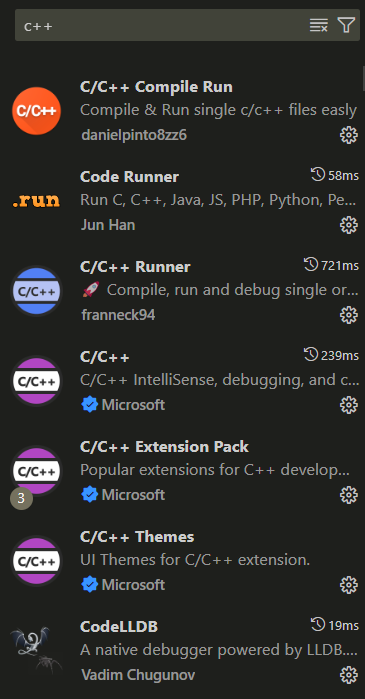Open the manage gear for CodeLLDB
Viewport: 365px width, 699px height.
349,675
